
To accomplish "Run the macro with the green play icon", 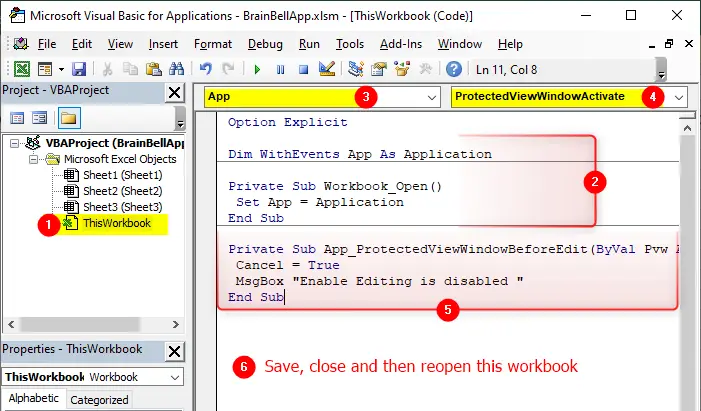I will point(257,69).
